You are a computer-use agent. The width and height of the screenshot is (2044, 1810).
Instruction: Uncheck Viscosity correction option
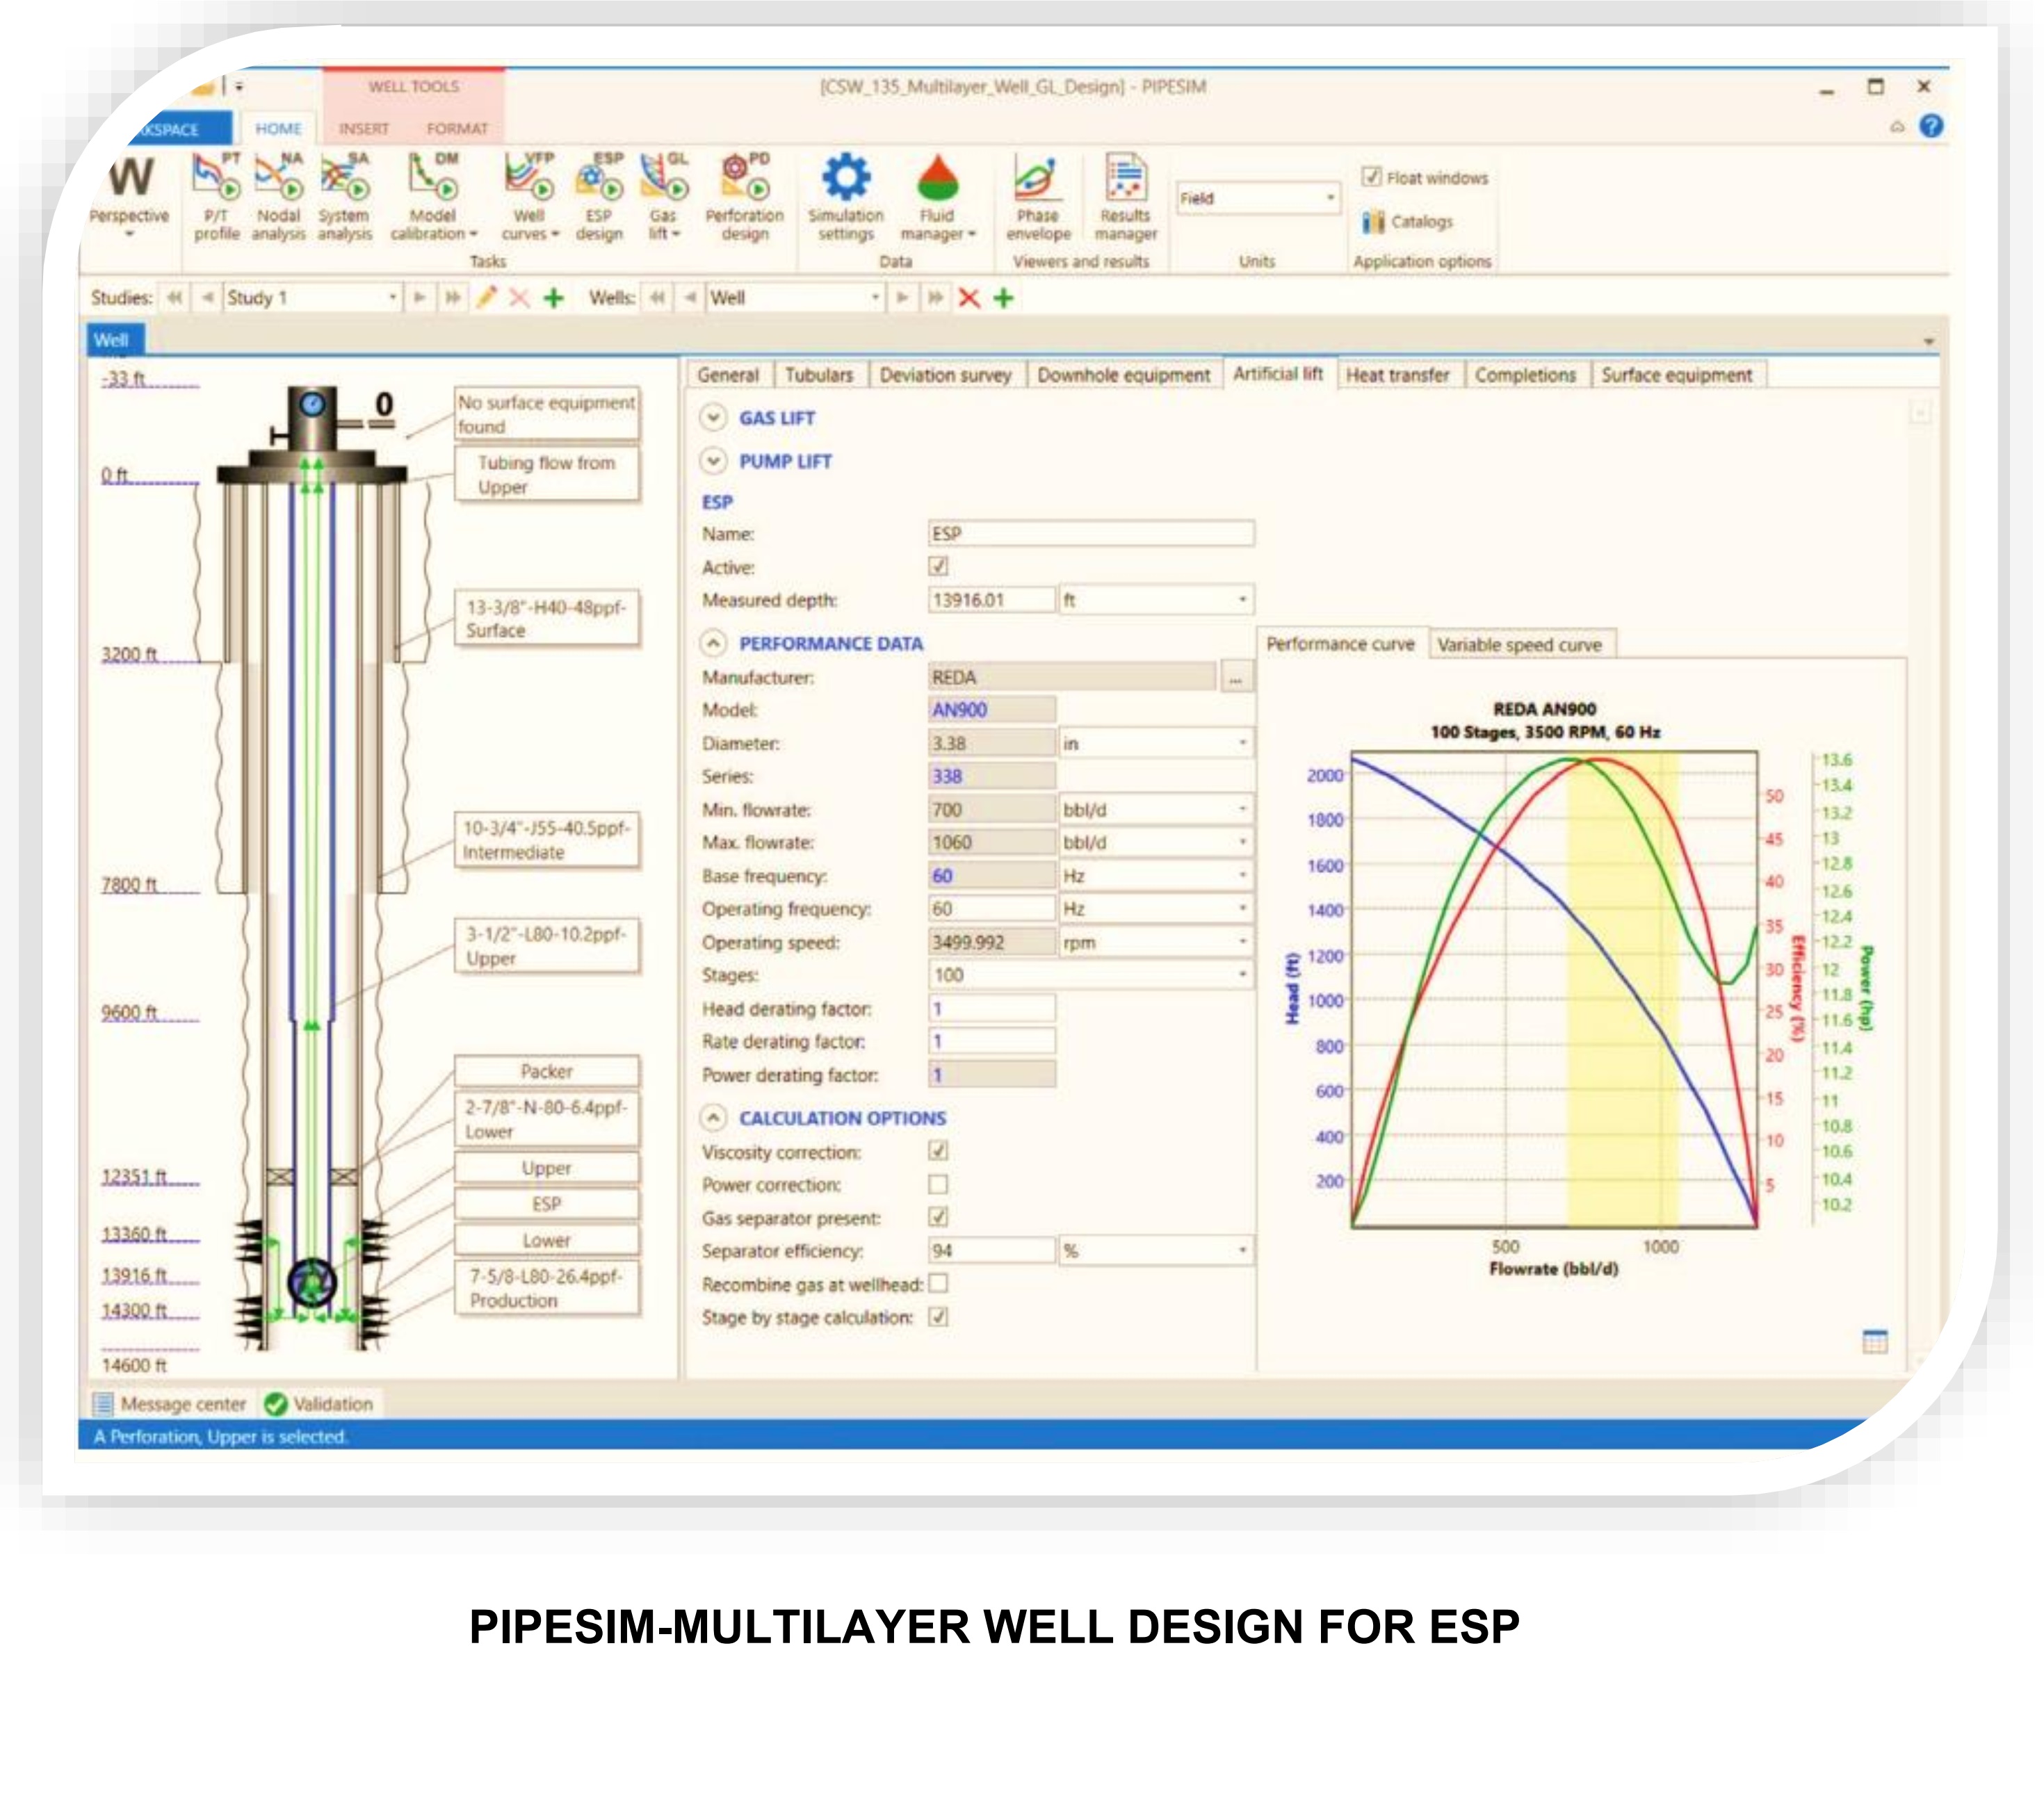(x=938, y=1151)
